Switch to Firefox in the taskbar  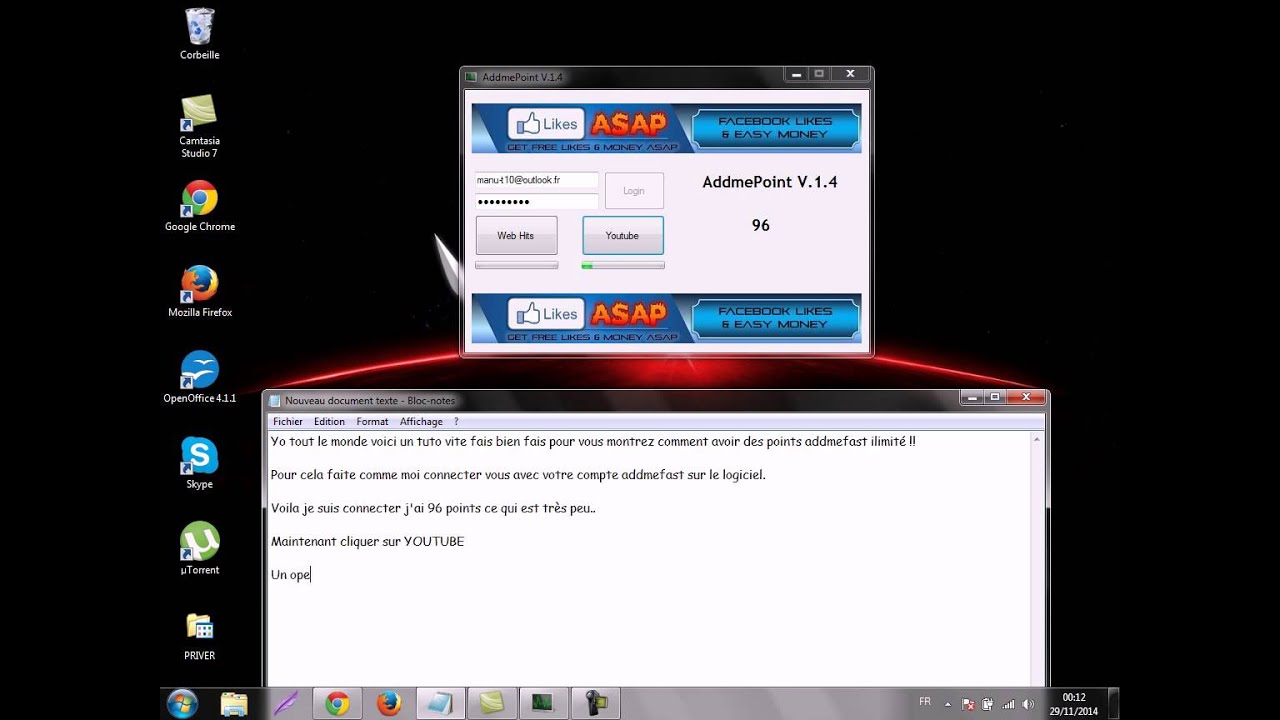click(x=389, y=704)
